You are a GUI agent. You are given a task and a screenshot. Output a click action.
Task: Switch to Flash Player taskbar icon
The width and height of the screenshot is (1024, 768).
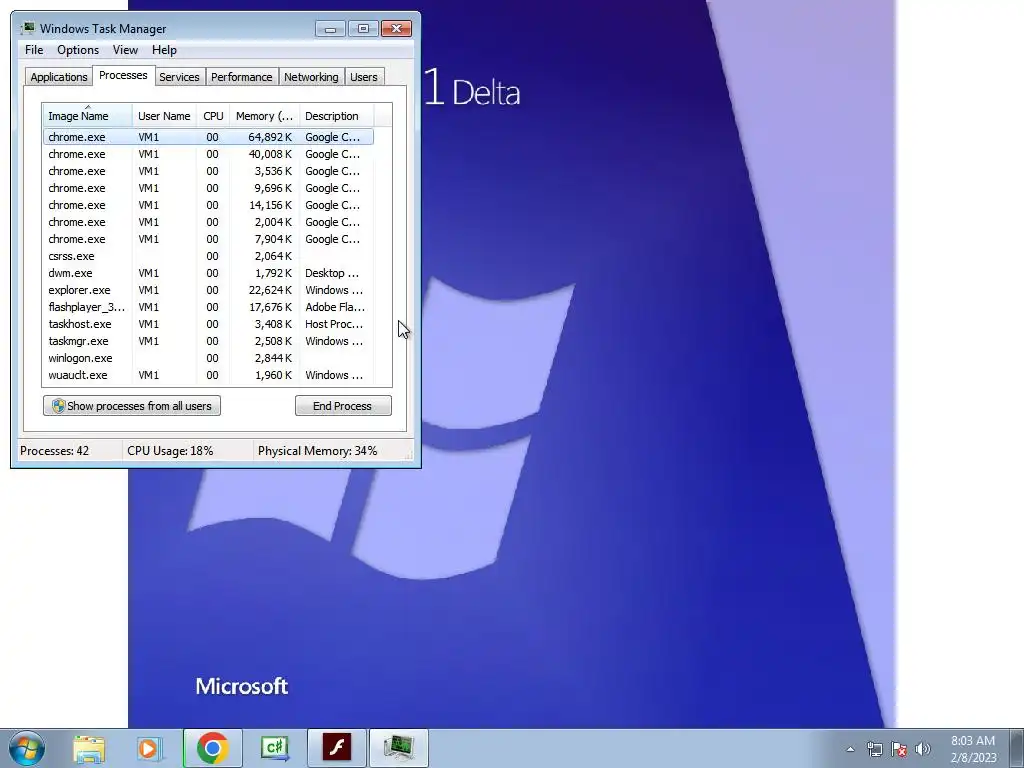(x=336, y=748)
